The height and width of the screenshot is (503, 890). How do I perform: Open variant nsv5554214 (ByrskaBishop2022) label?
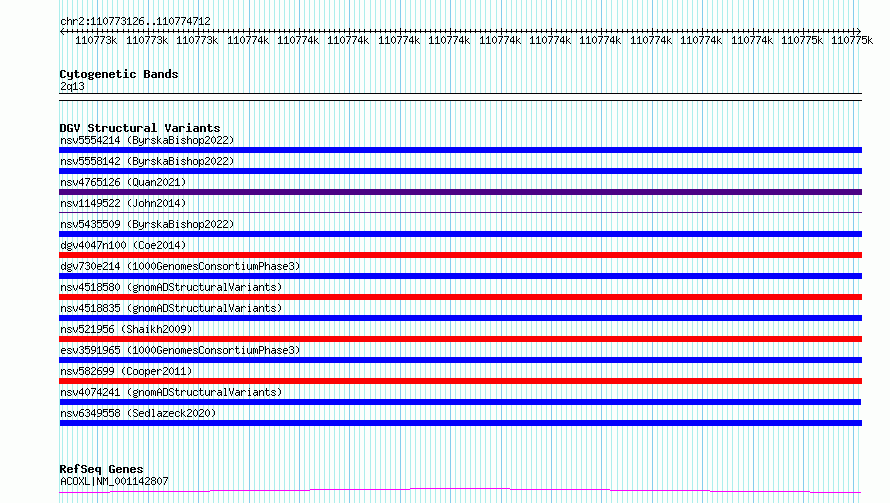pyautogui.click(x=147, y=140)
